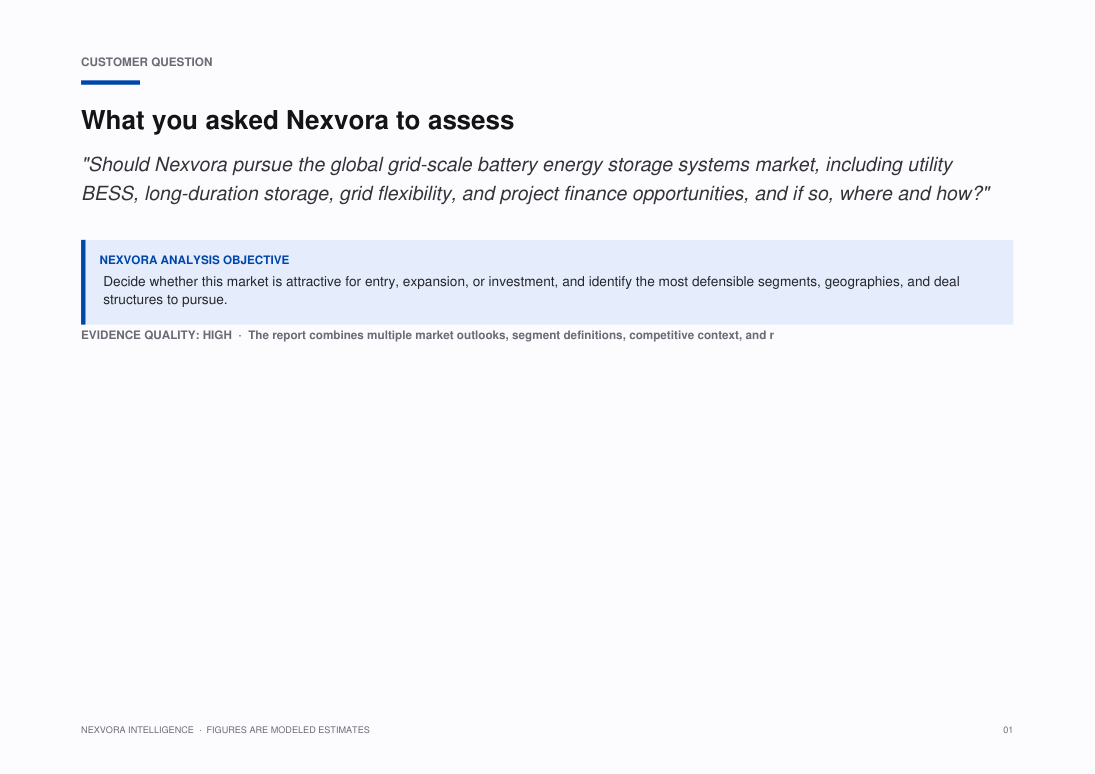
Task: Click the title What you asked Nexvora to assess
Action: point(297,120)
